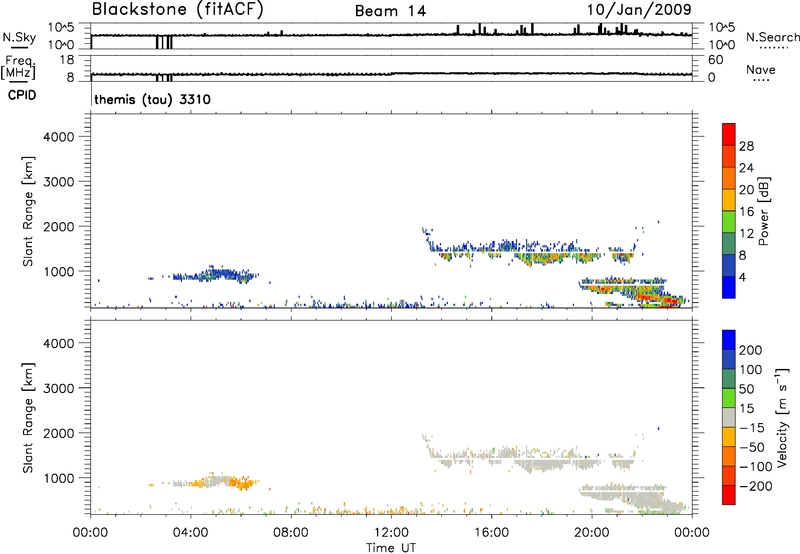
Task: Click the date '10/Jan/2009'
Action: [639, 10]
